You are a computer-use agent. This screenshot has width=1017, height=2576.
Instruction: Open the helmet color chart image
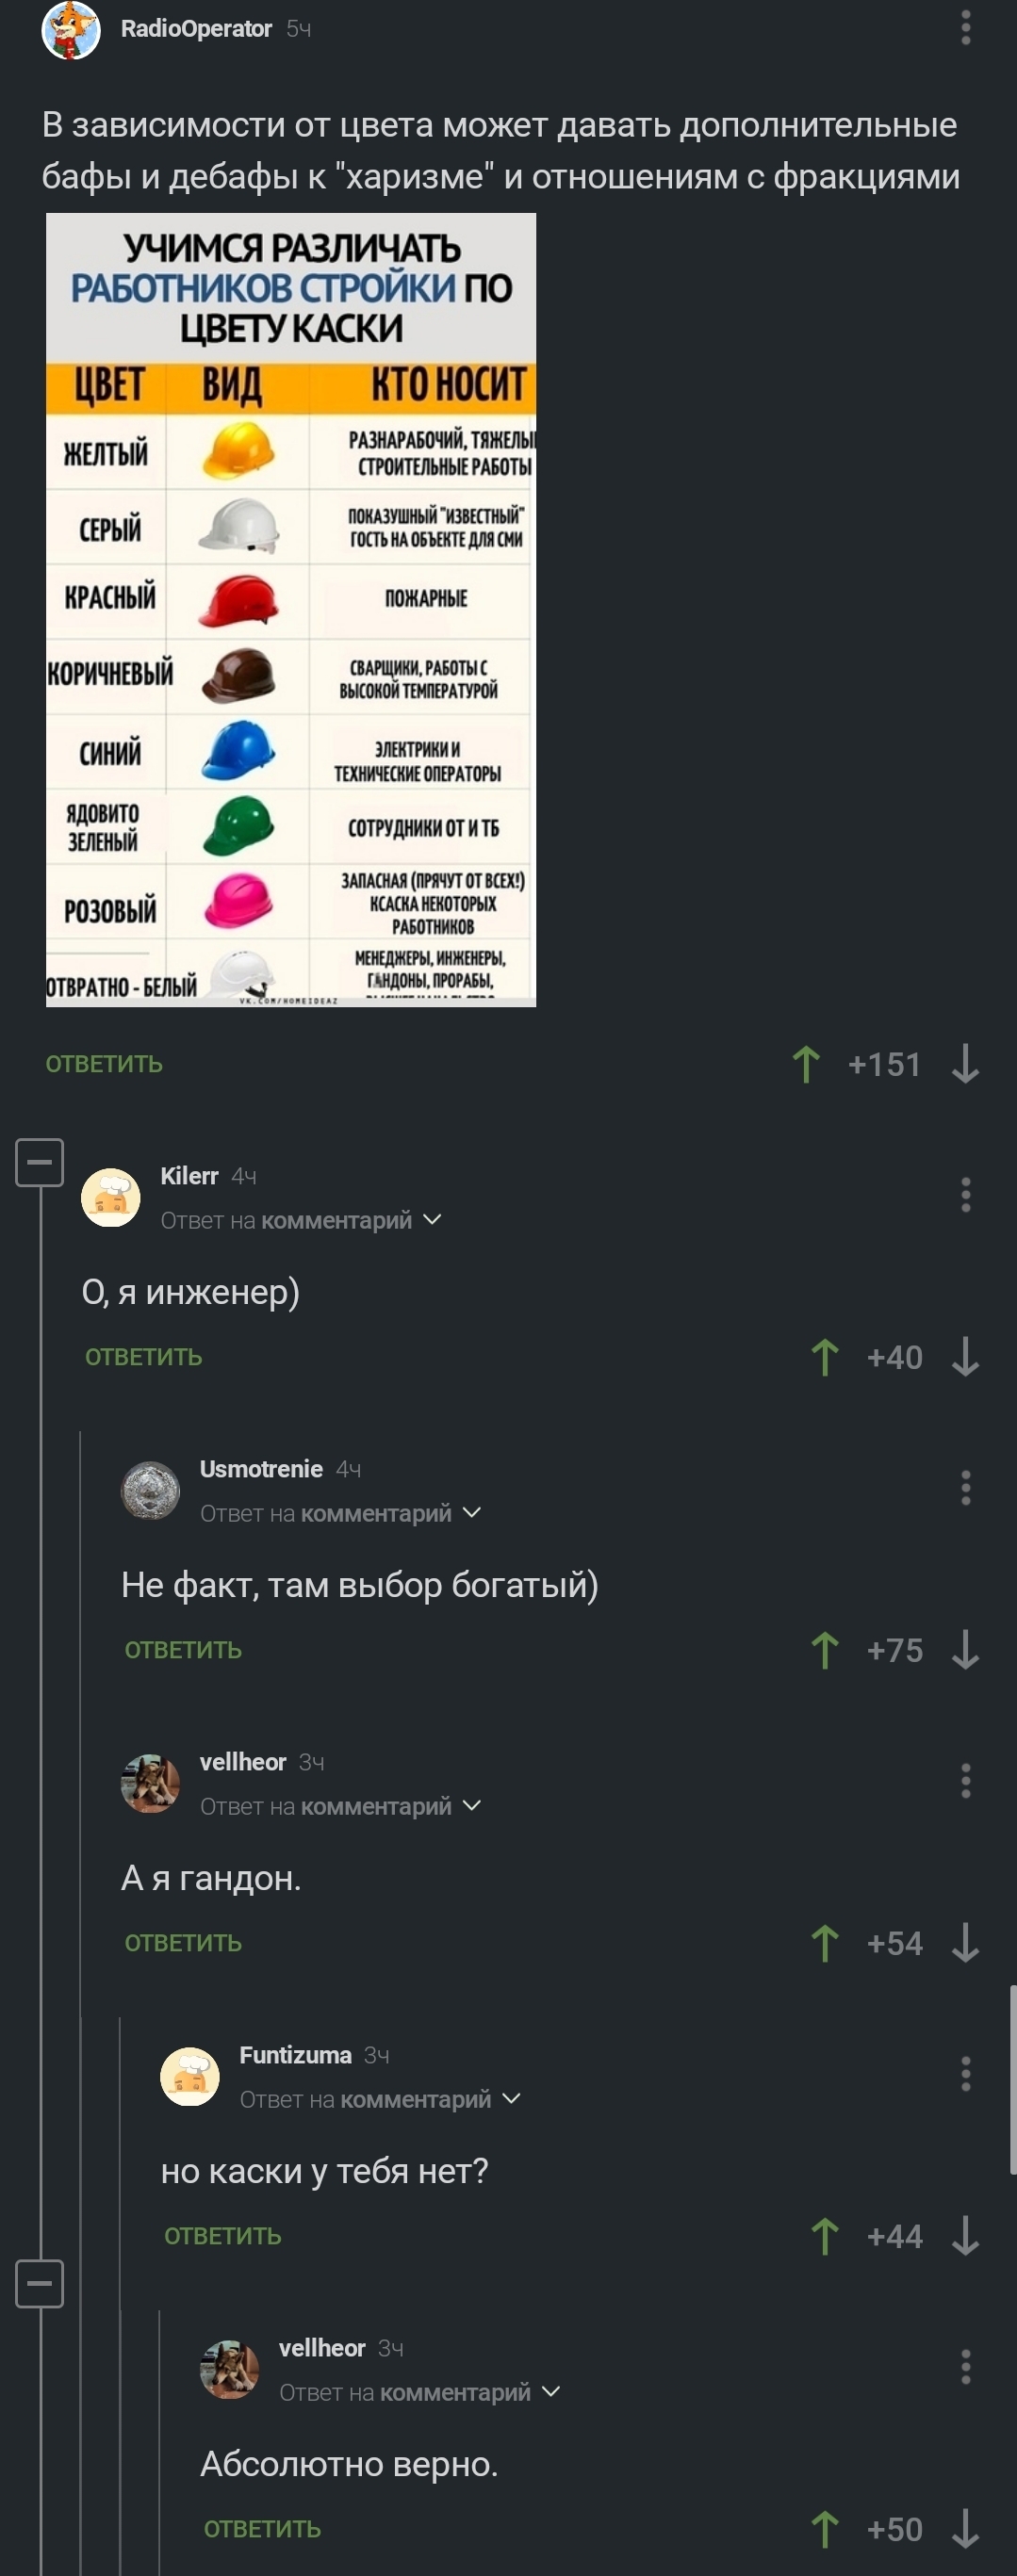coord(291,610)
